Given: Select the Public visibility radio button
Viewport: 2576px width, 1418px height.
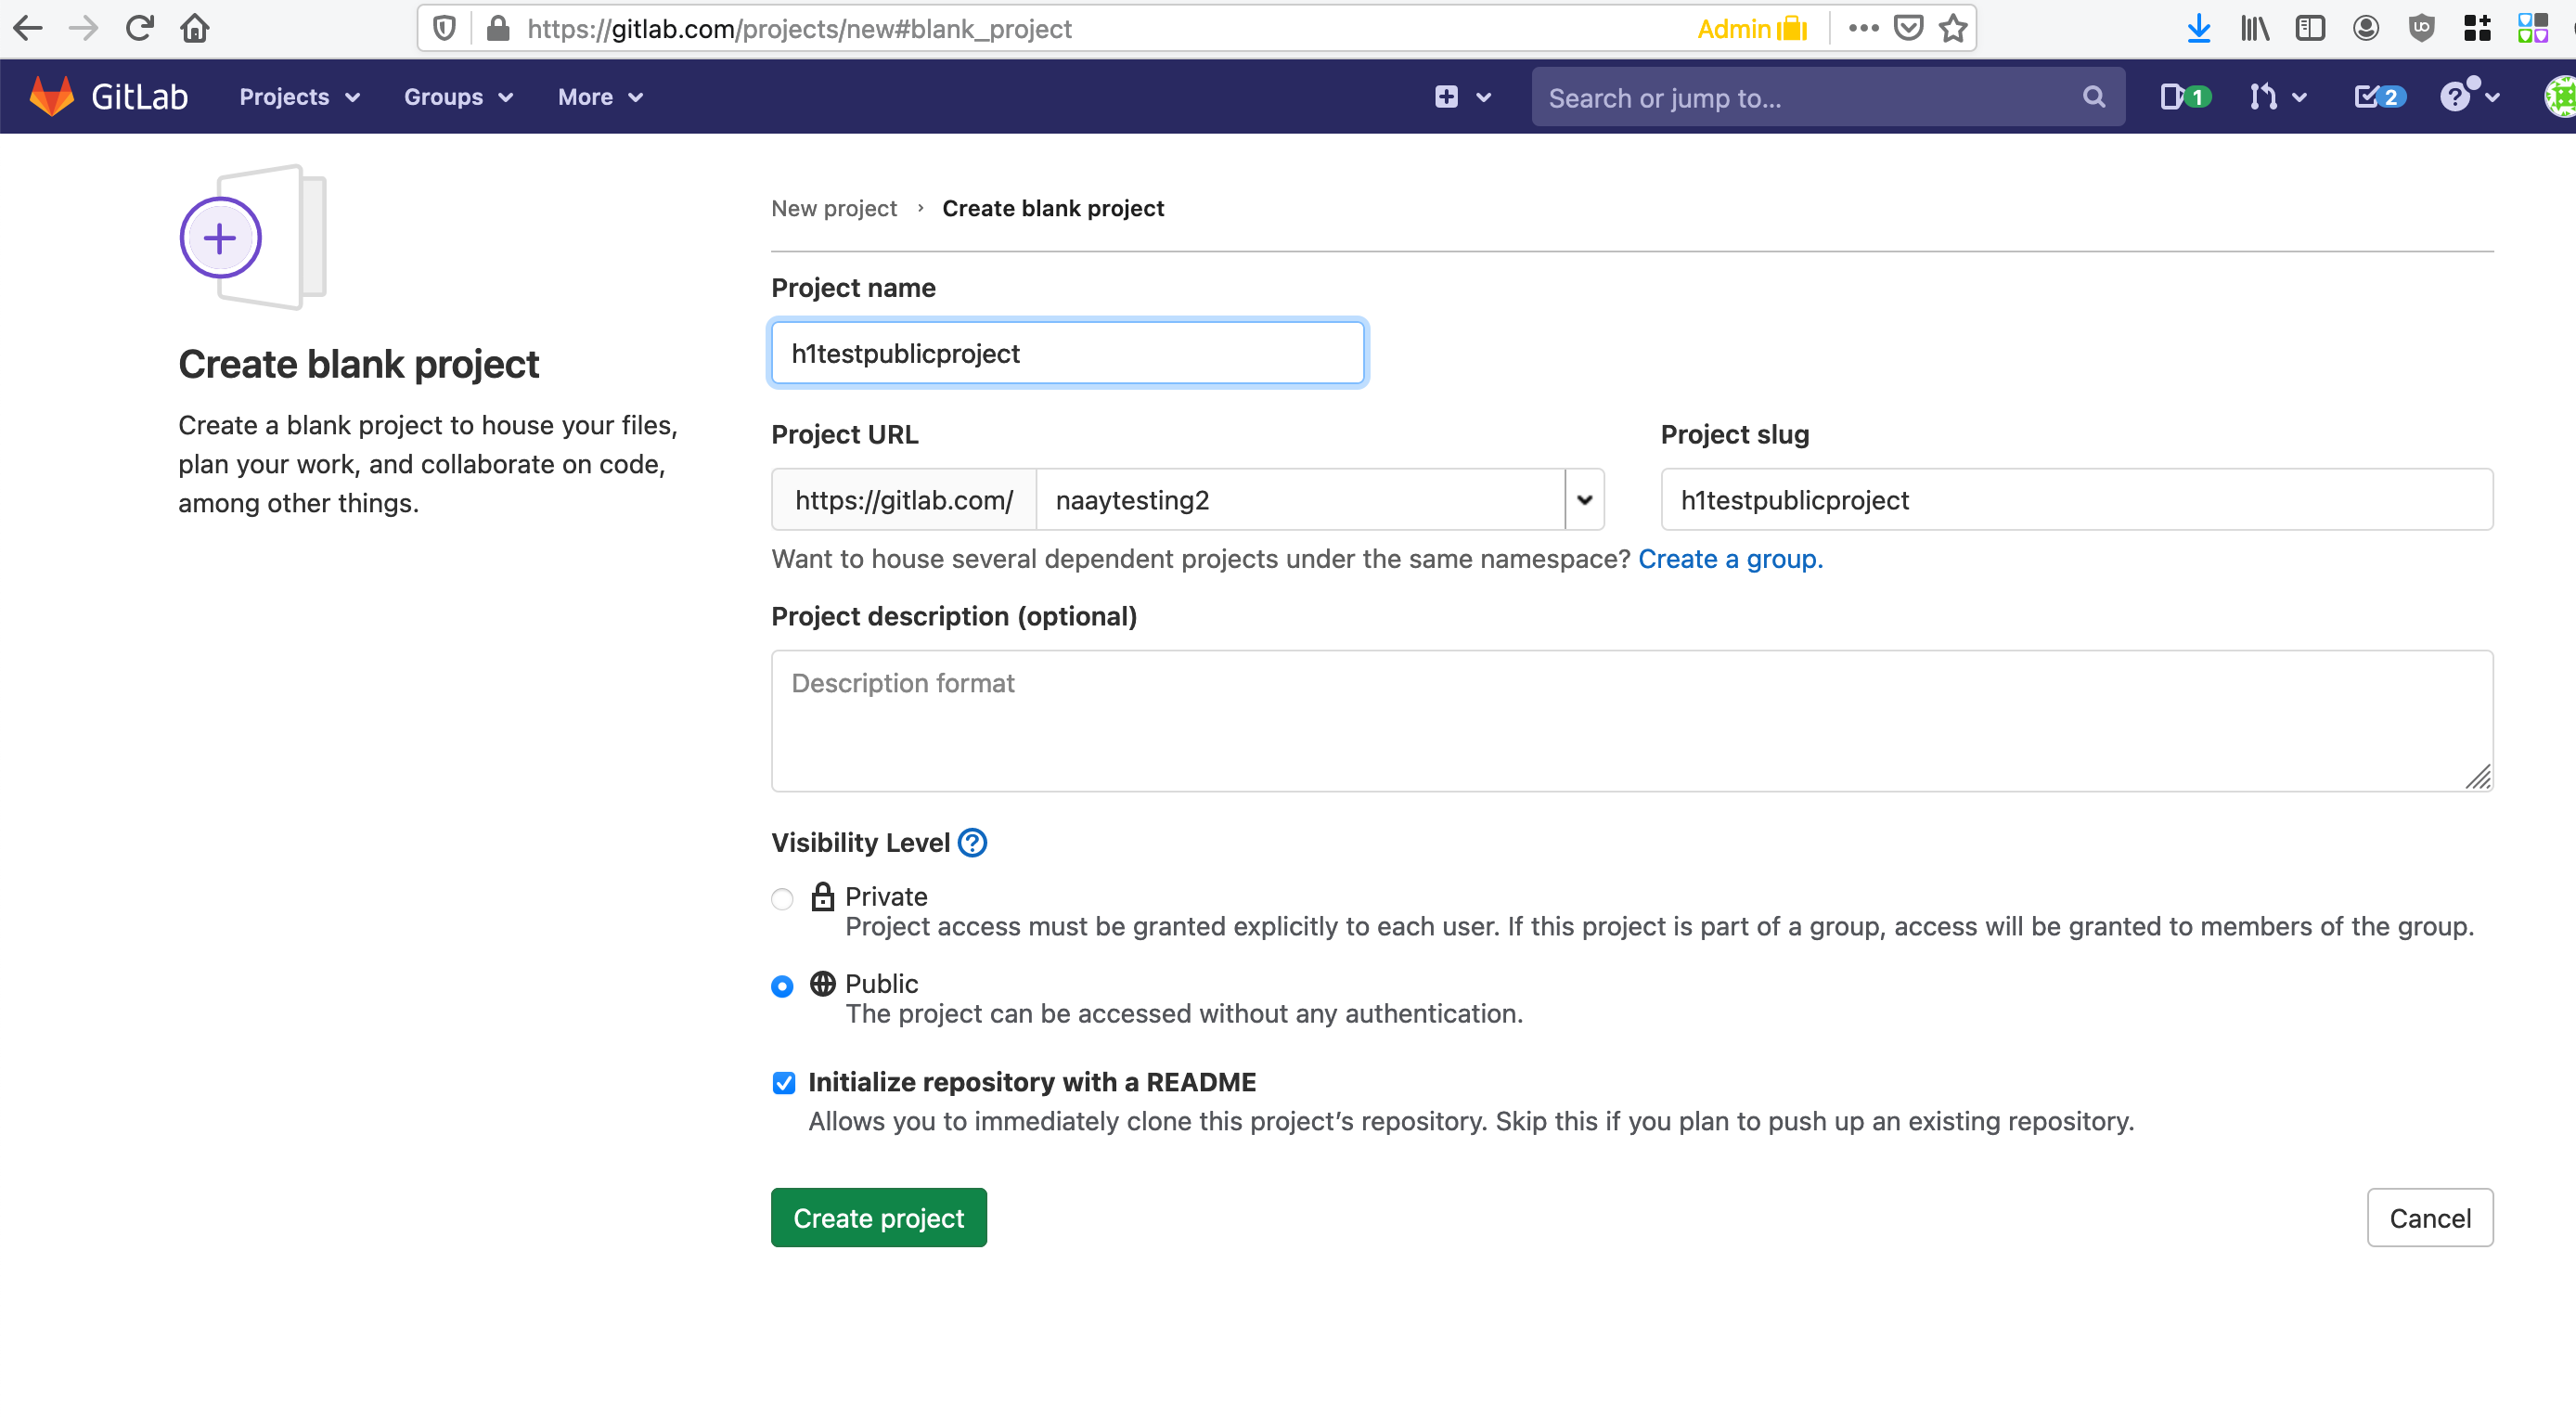Looking at the screenshot, I should coord(782,986).
